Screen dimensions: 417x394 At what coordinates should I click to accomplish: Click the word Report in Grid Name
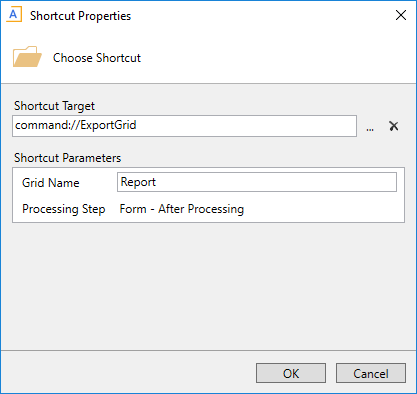pyautogui.click(x=138, y=182)
